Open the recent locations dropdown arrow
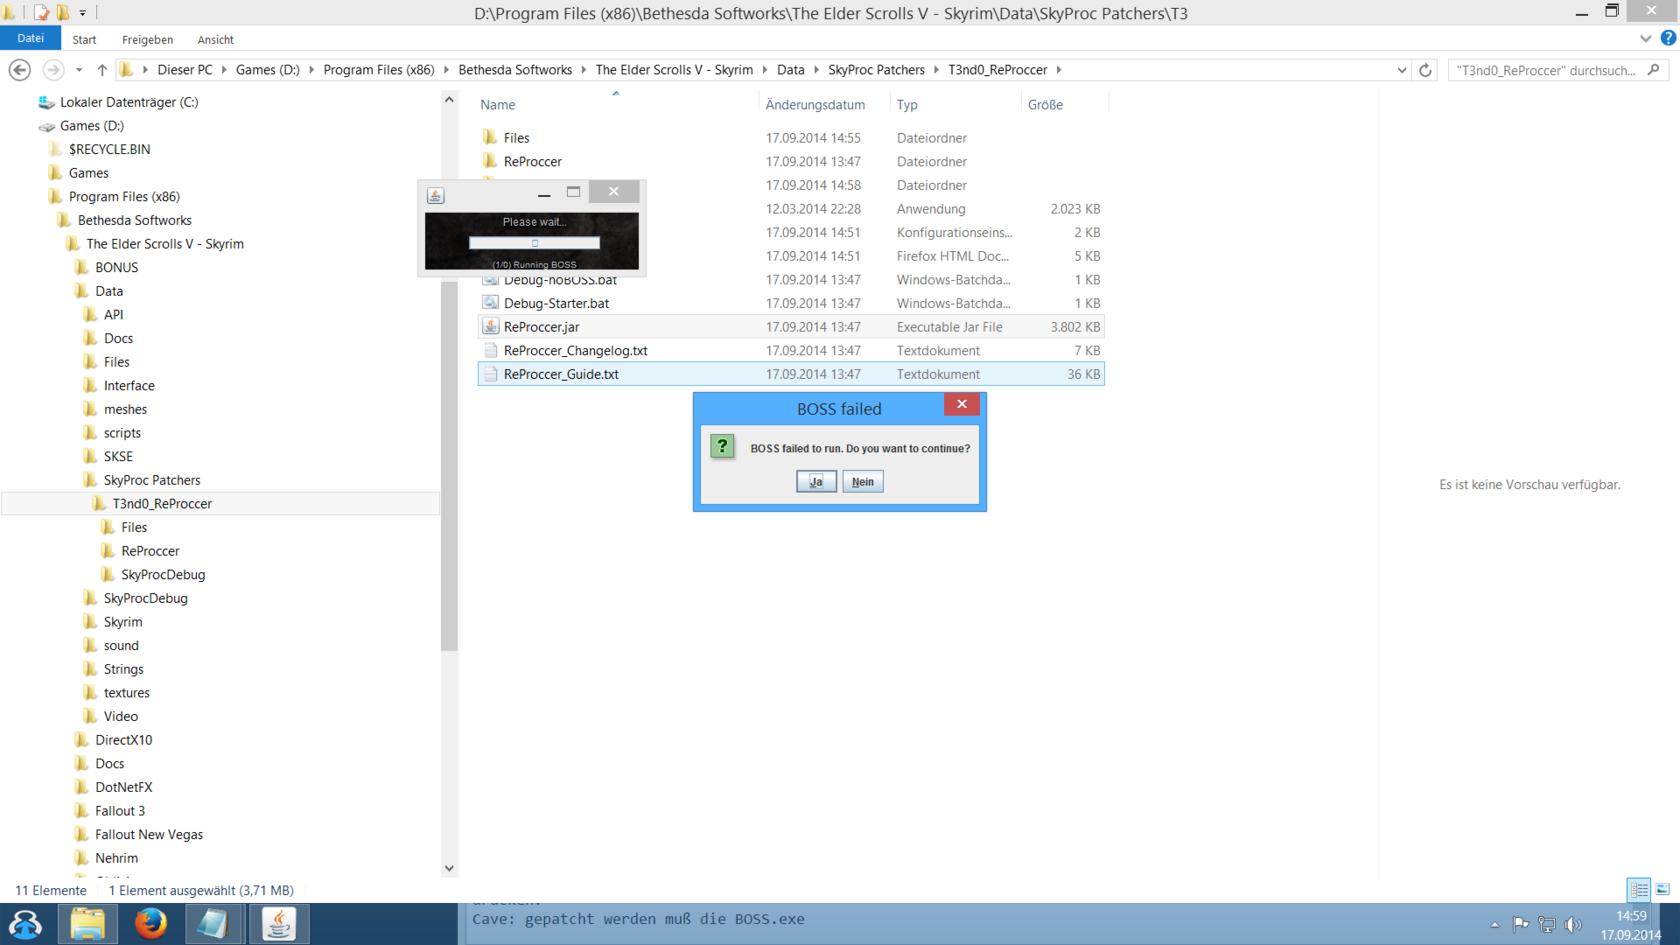Screen dimensions: 1680x945 click(x=79, y=70)
